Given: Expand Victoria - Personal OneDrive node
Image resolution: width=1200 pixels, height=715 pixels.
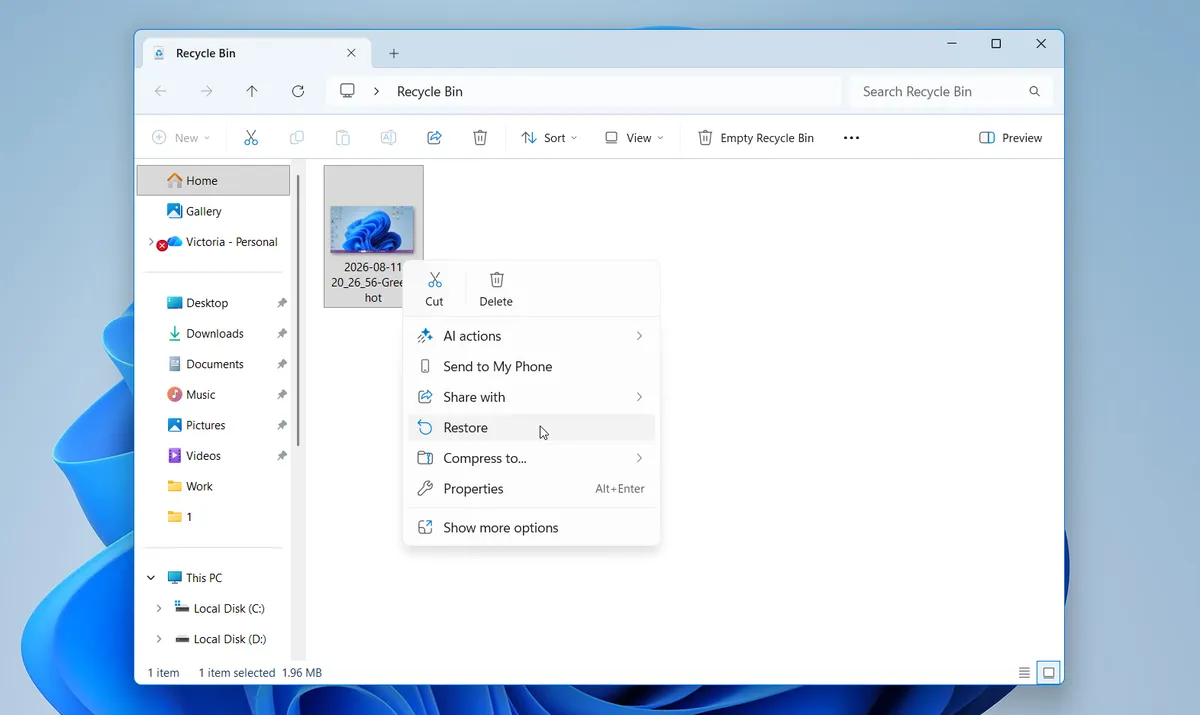Looking at the screenshot, I should coord(151,242).
